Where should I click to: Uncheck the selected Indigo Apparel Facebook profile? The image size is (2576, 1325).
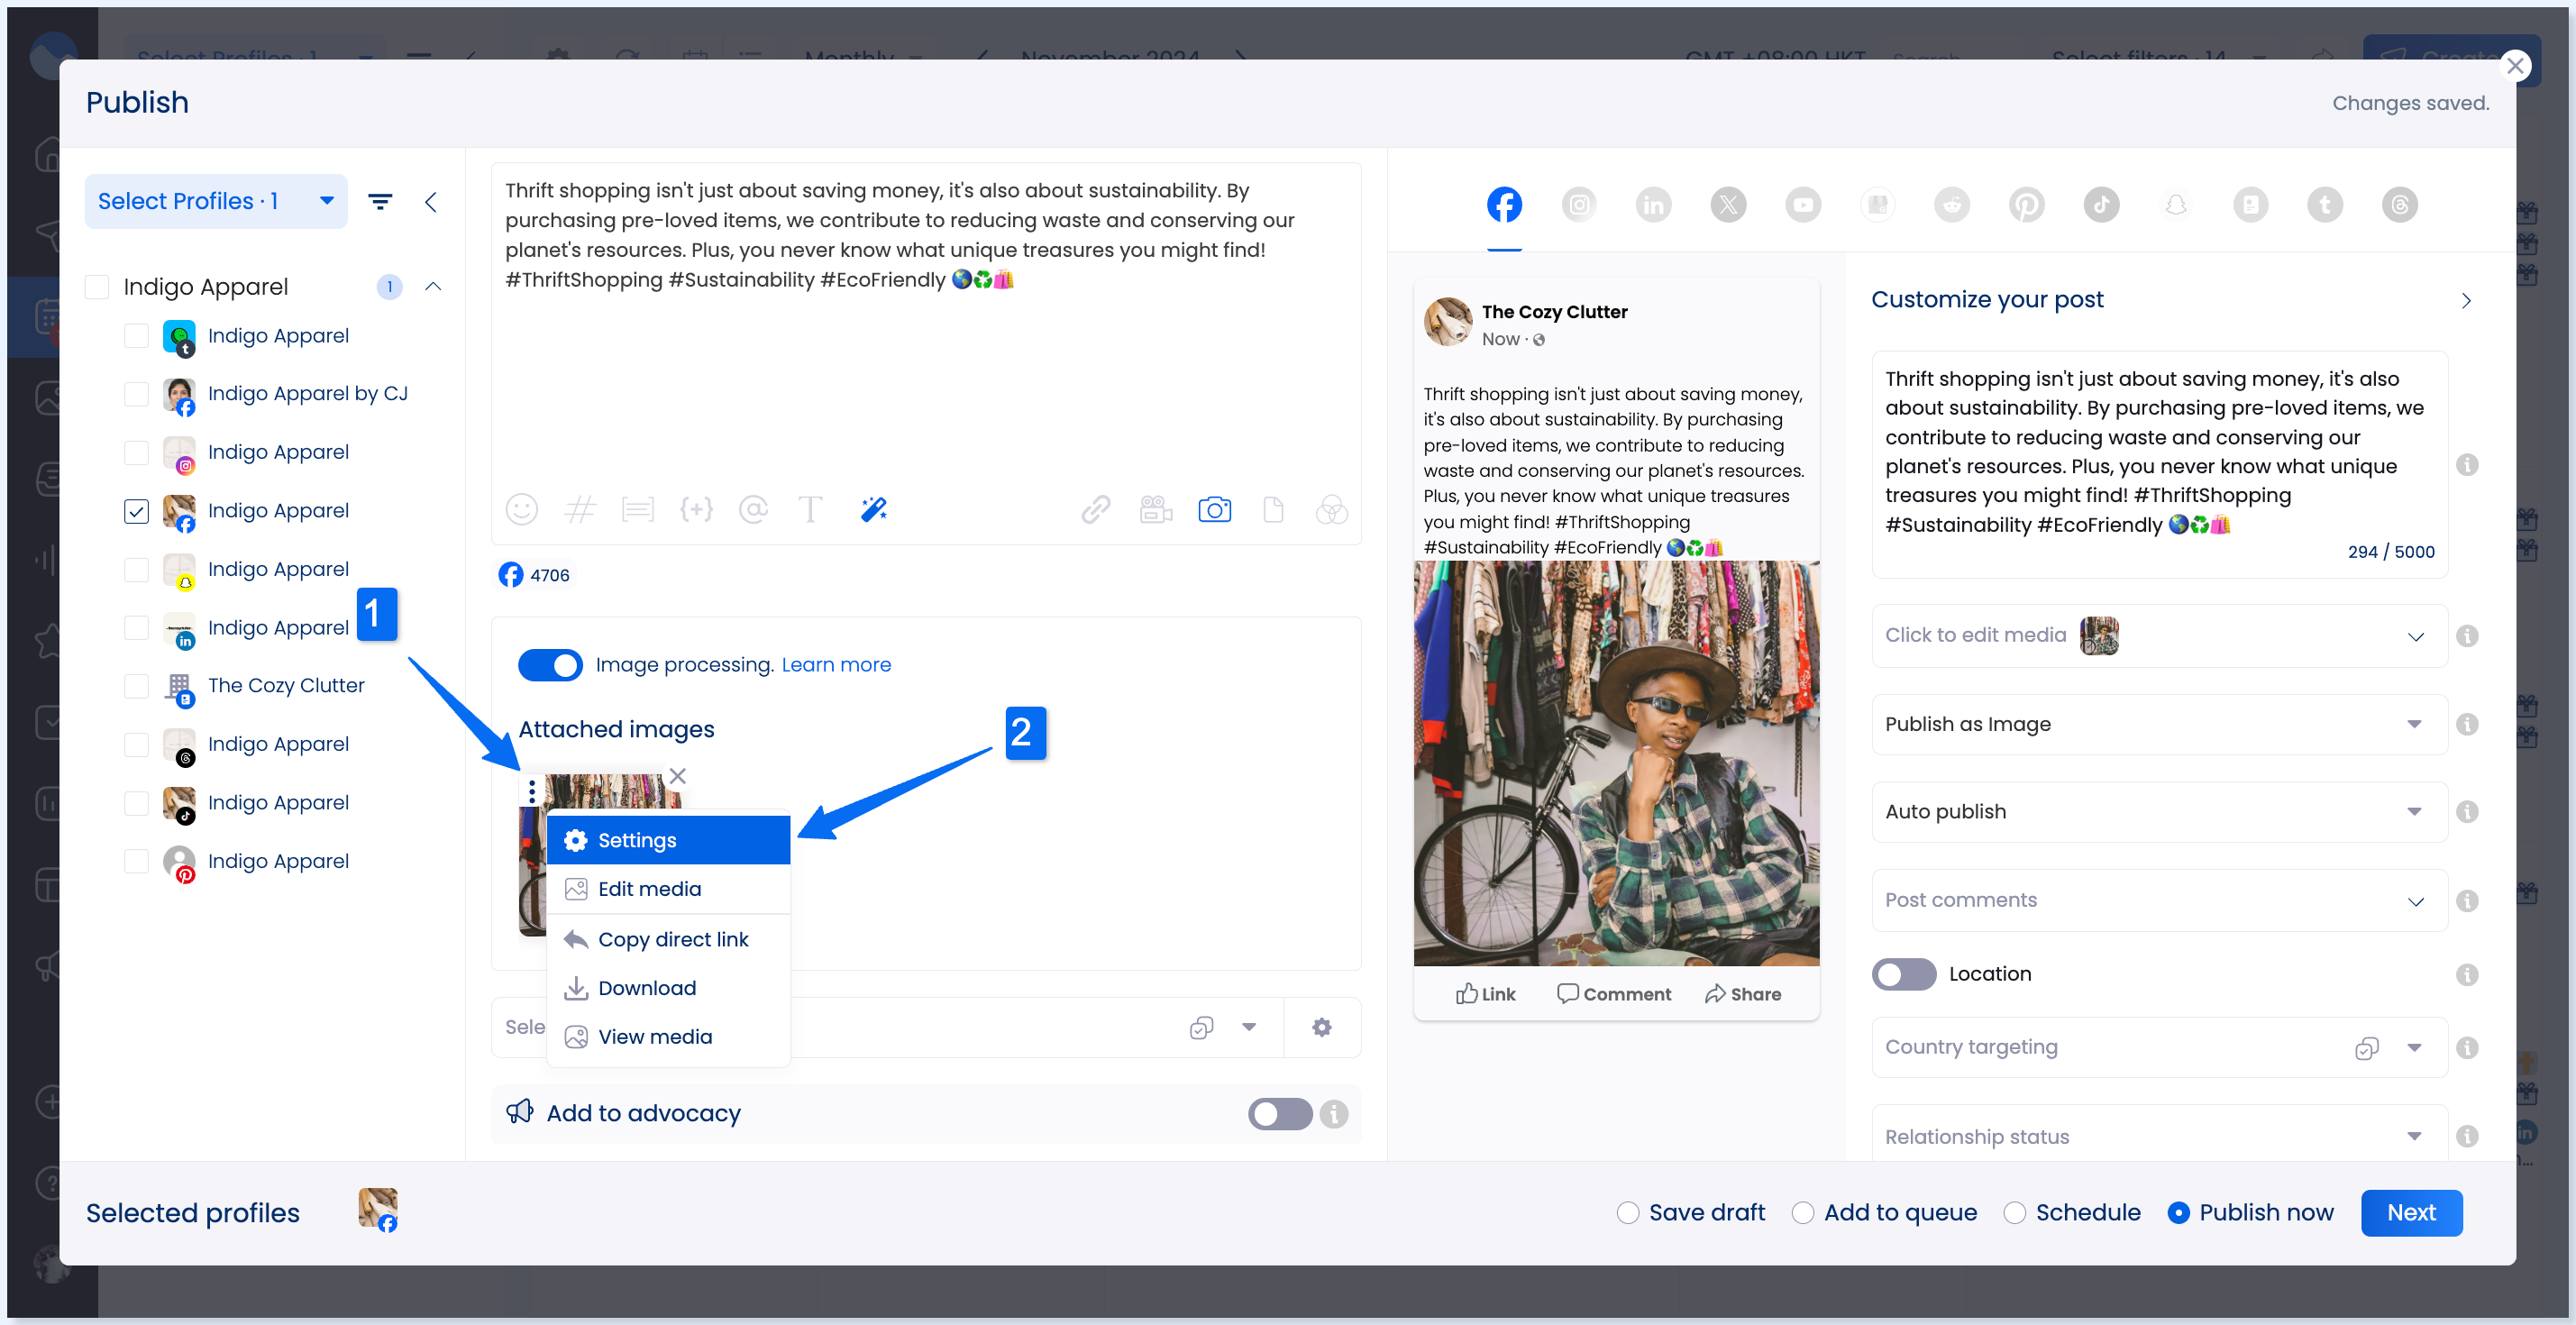click(136, 511)
